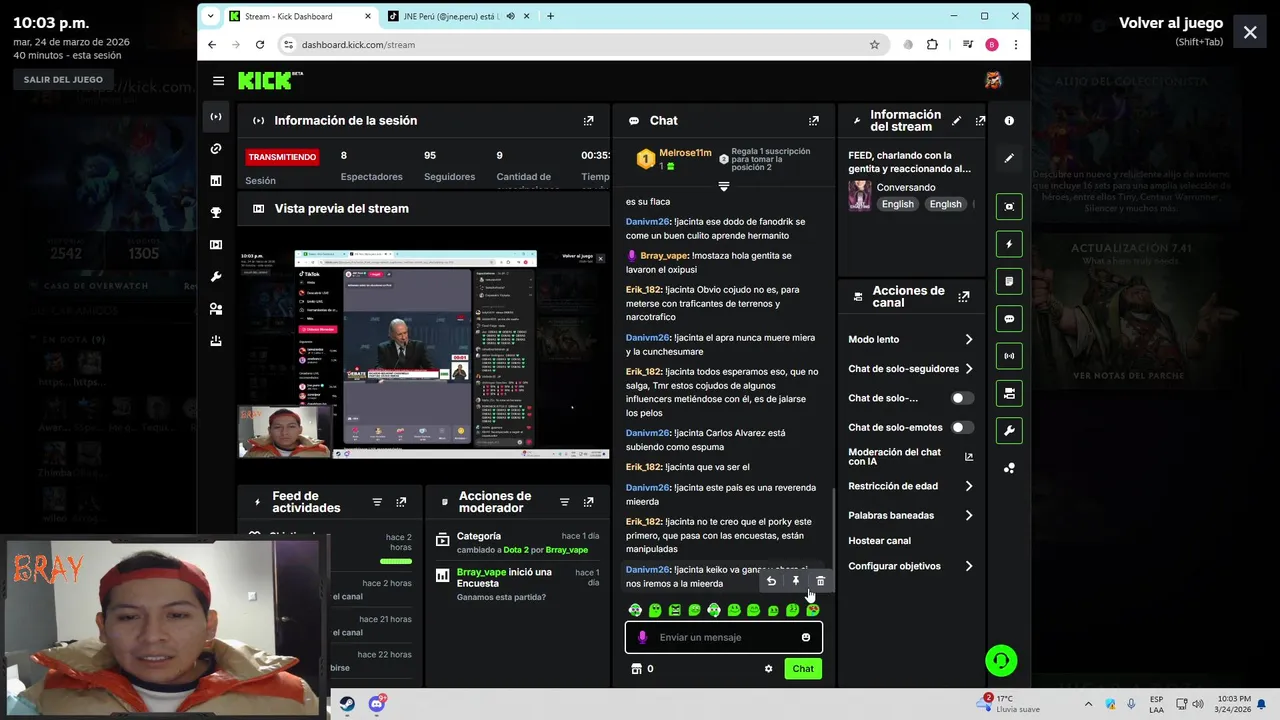The image size is (1280, 720).
Task: Open the community users icon in the left sidebar
Action: coord(216,309)
